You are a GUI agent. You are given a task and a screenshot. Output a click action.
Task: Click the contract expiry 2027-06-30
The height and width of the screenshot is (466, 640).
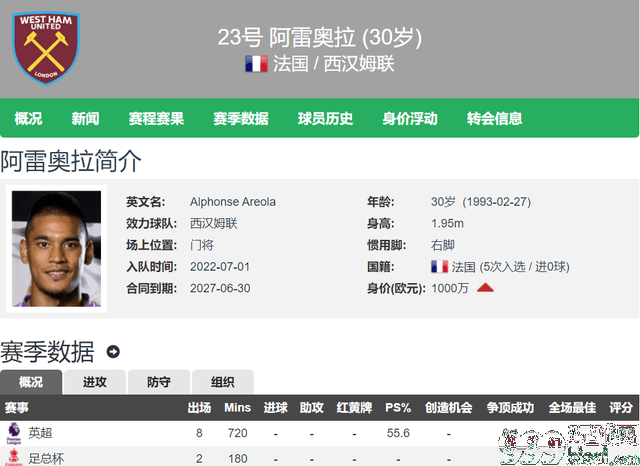[220, 288]
